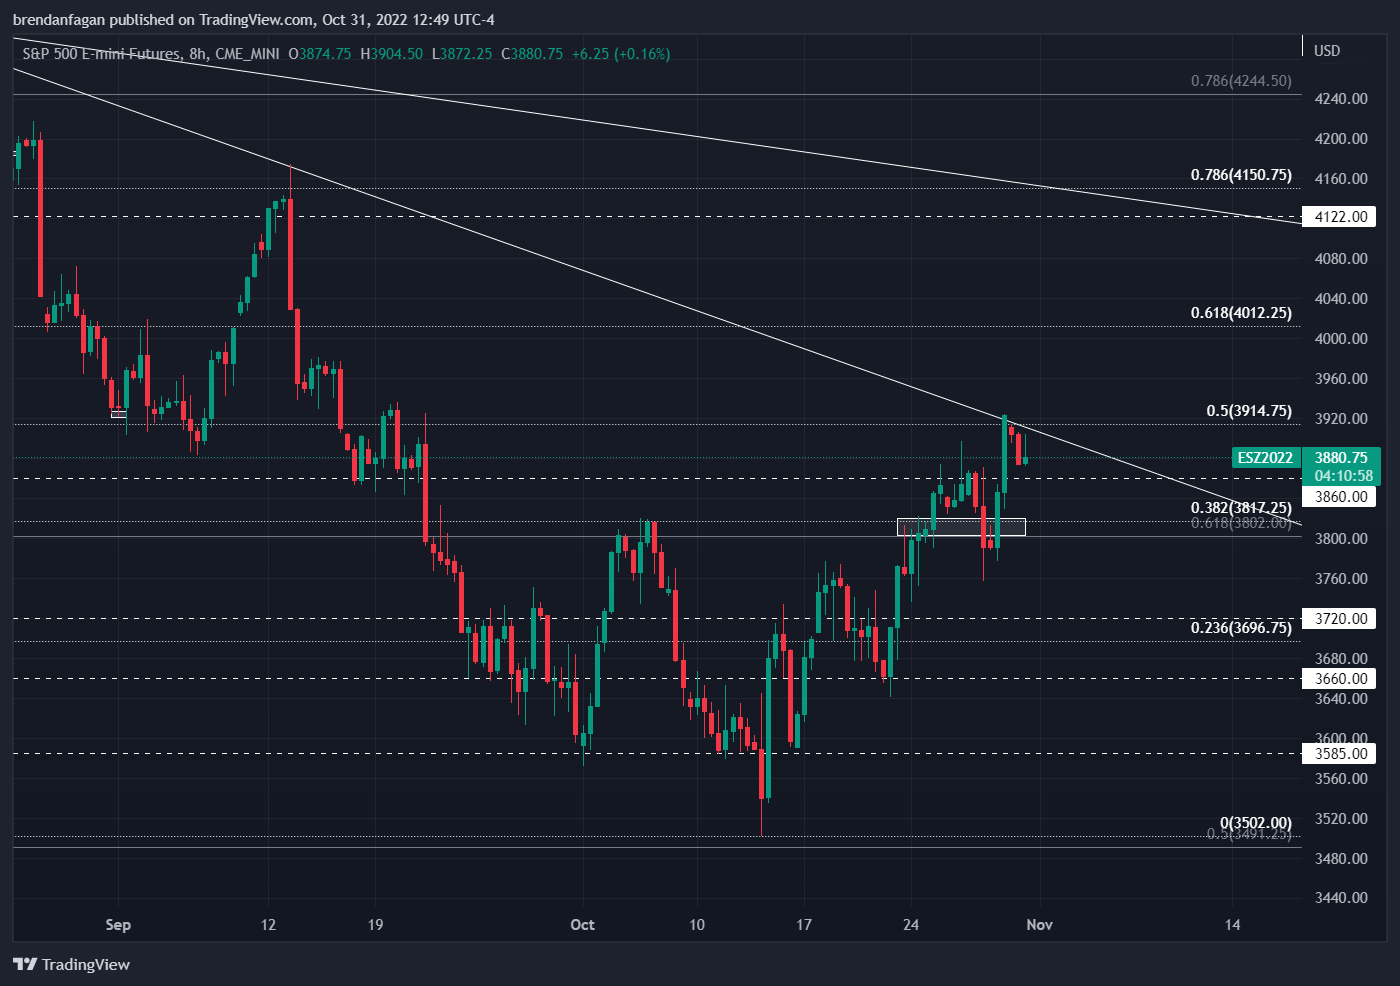This screenshot has height=986, width=1400.
Task: Click the 17 date marker on time axis
Action: 804,925
